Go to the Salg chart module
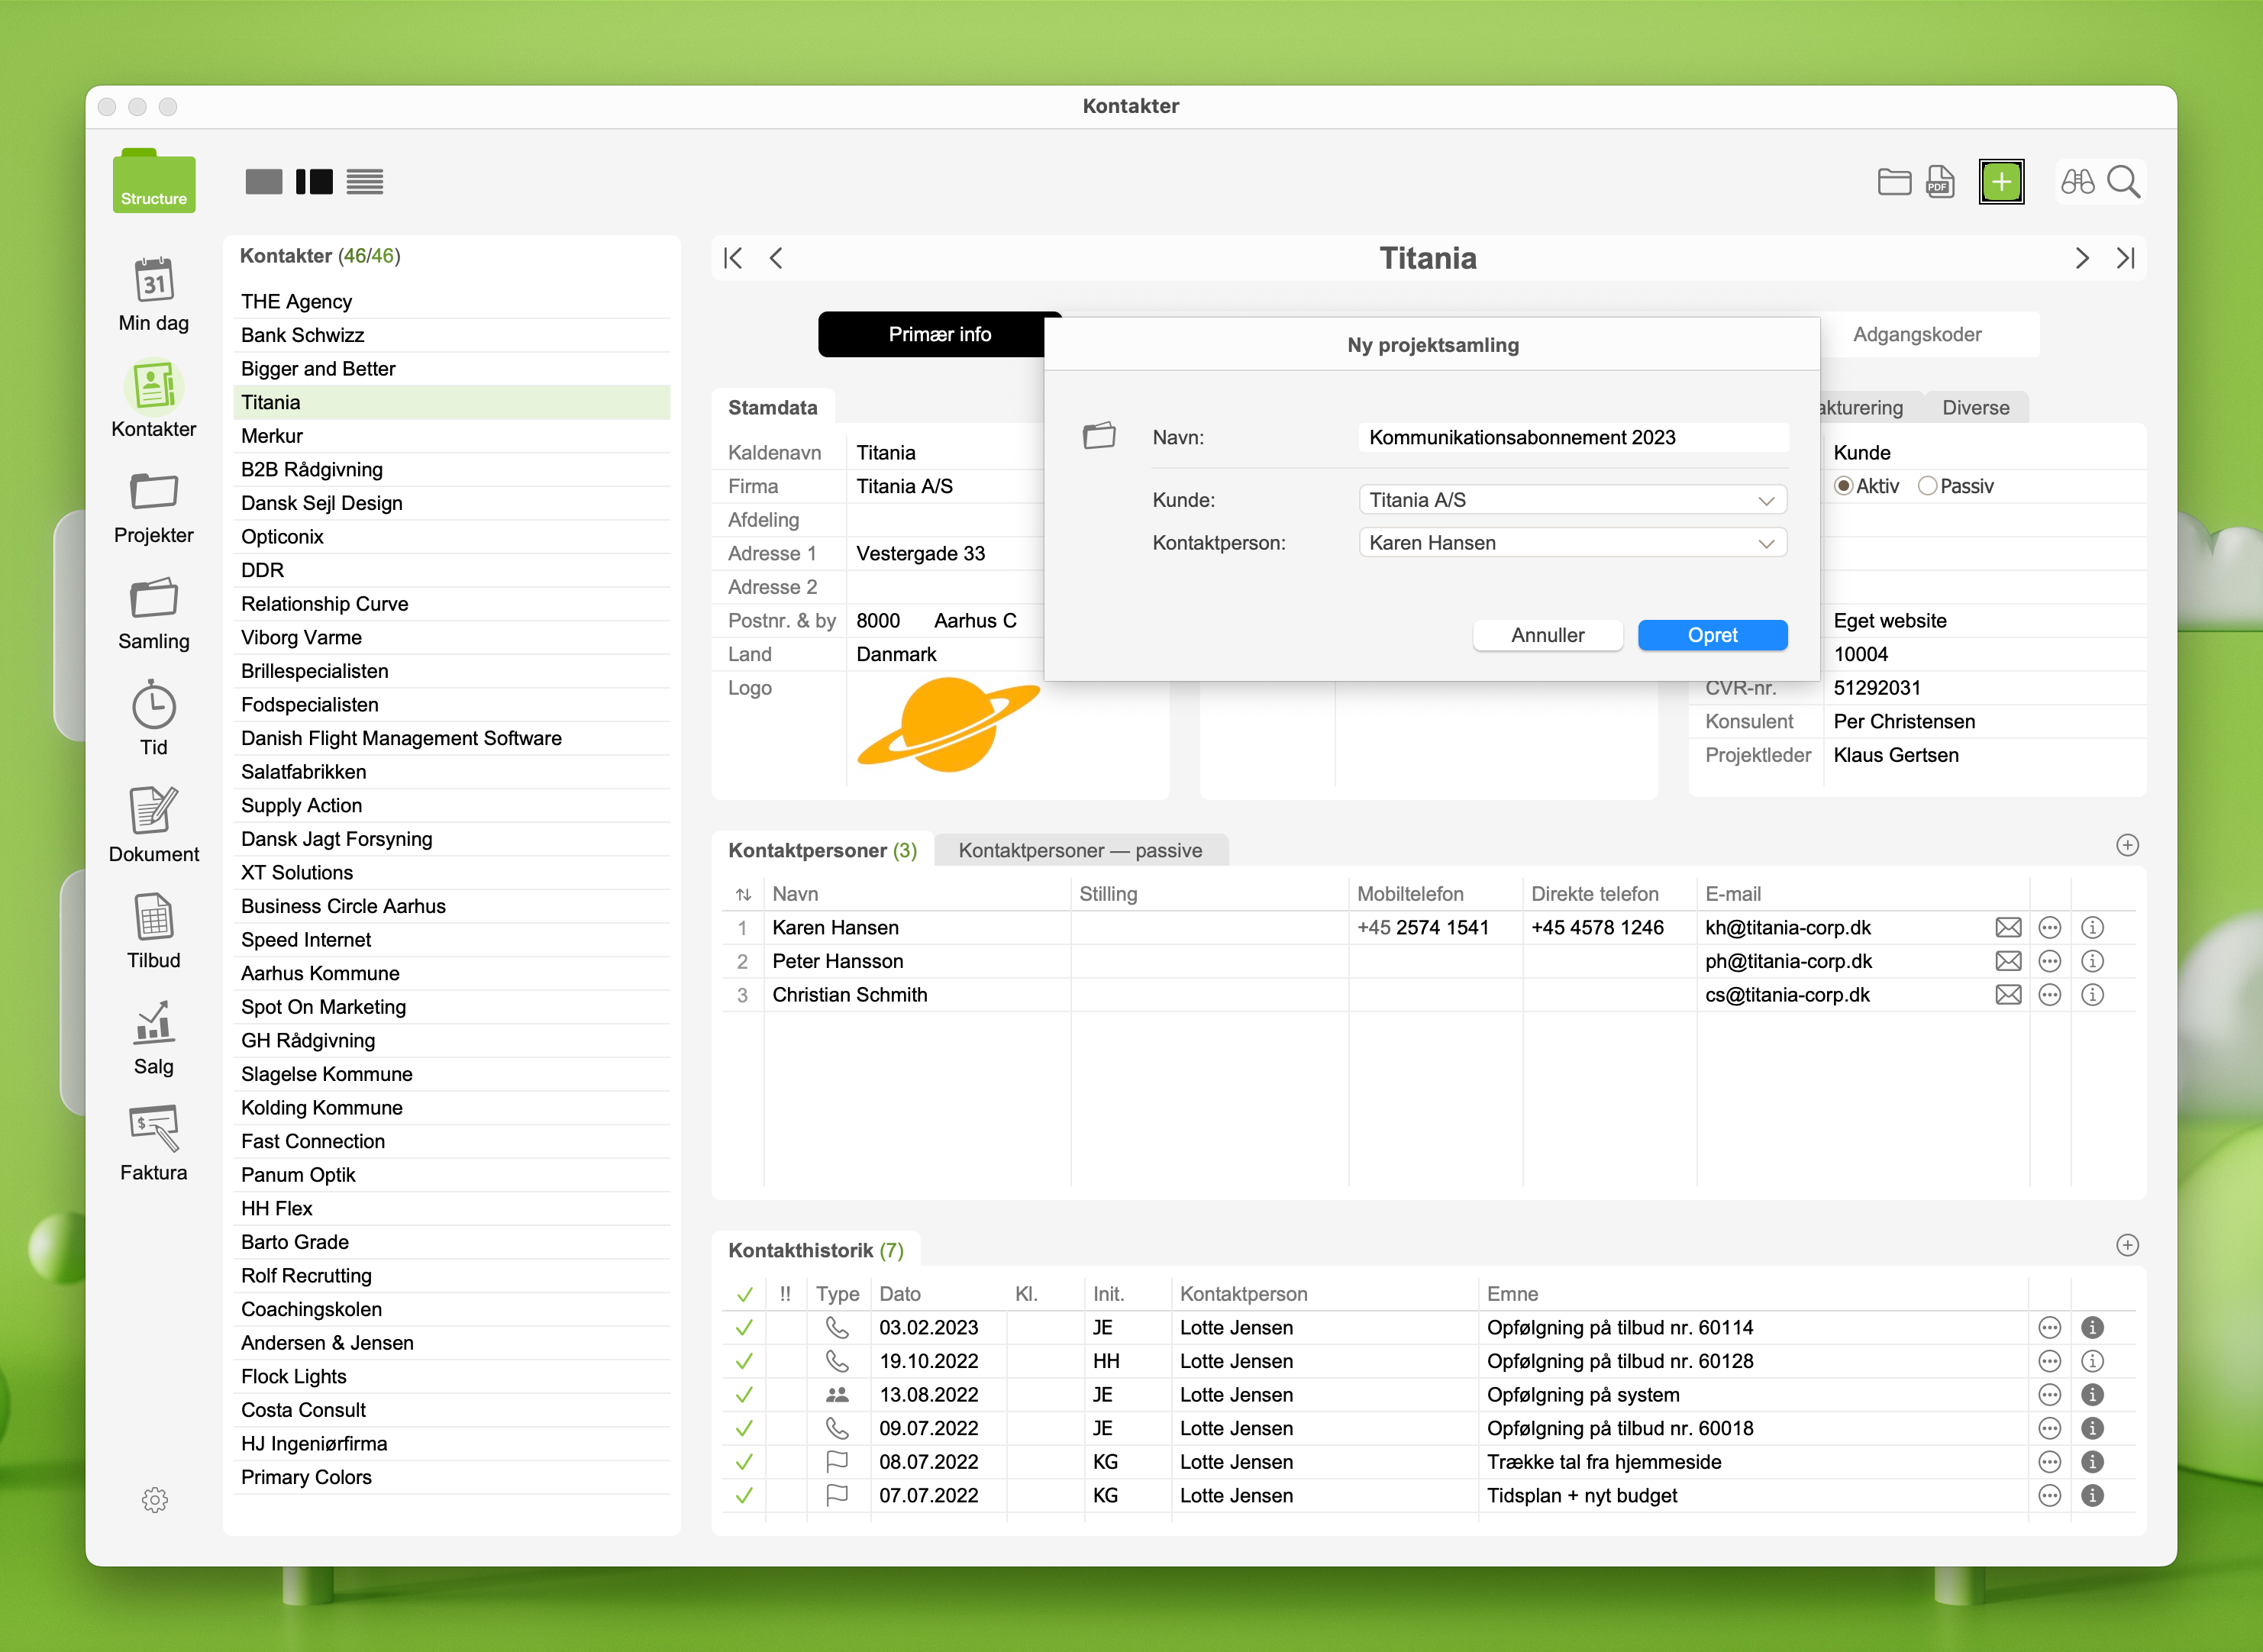Viewport: 2263px width, 1652px height. [154, 1024]
